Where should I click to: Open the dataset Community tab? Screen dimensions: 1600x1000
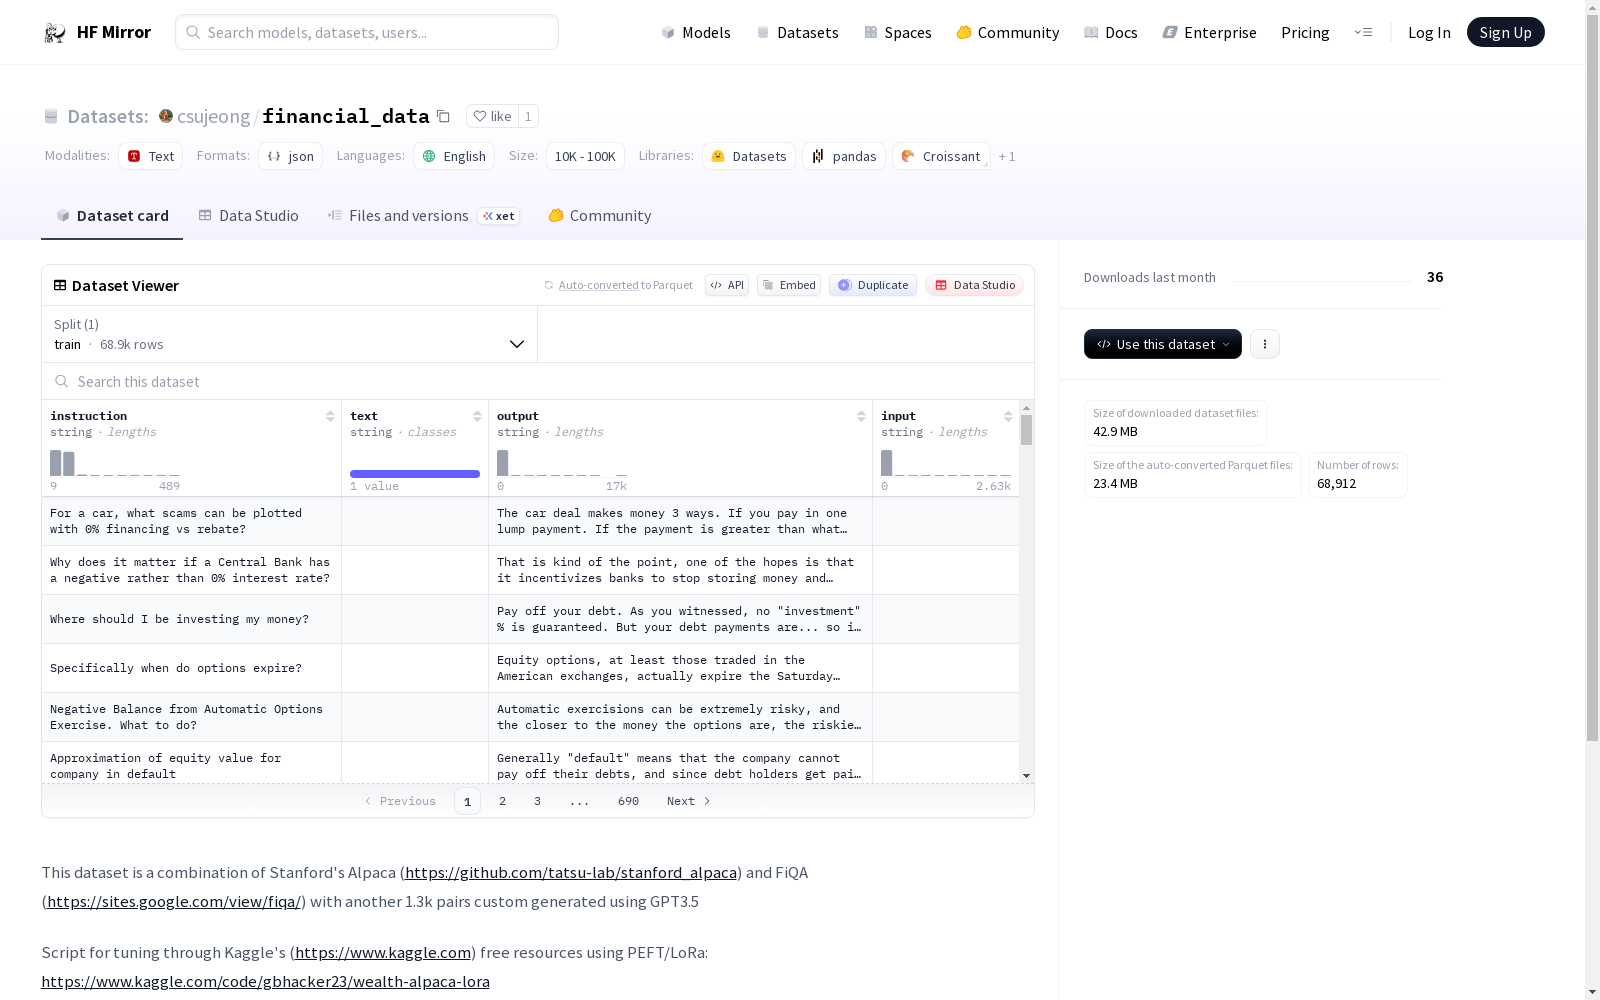coord(600,216)
